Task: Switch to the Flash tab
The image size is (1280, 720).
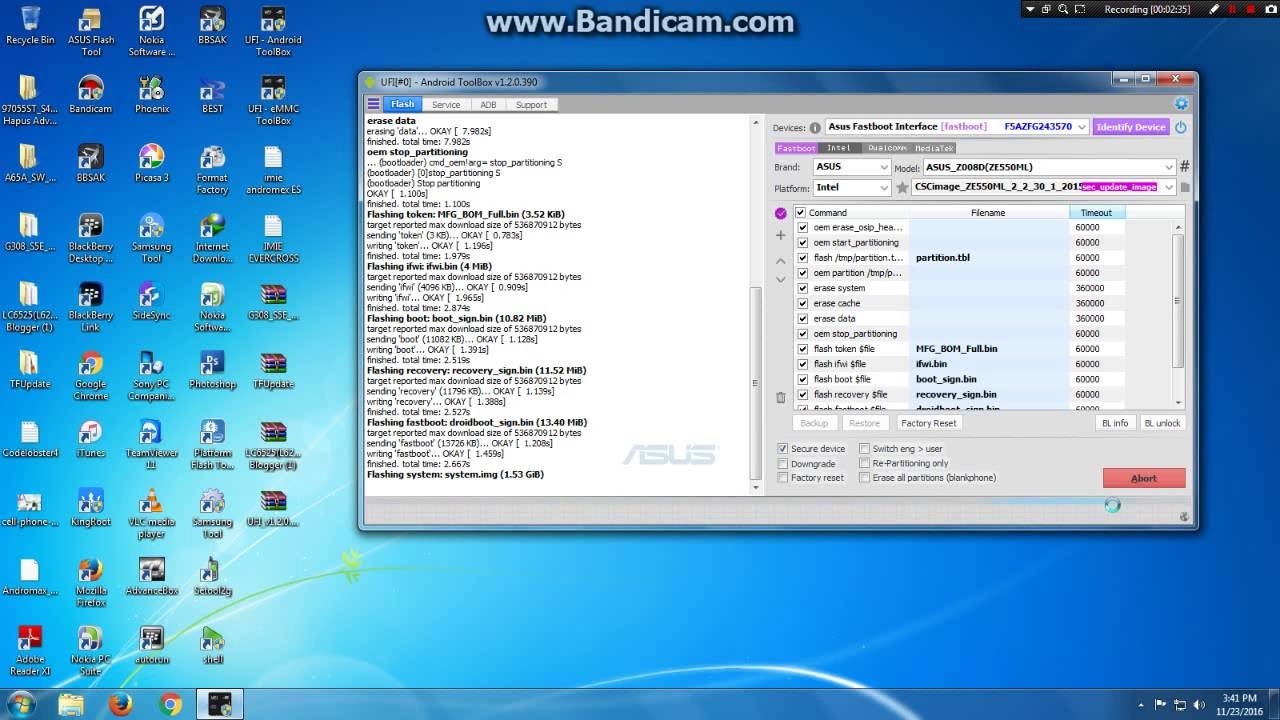Action: point(403,104)
